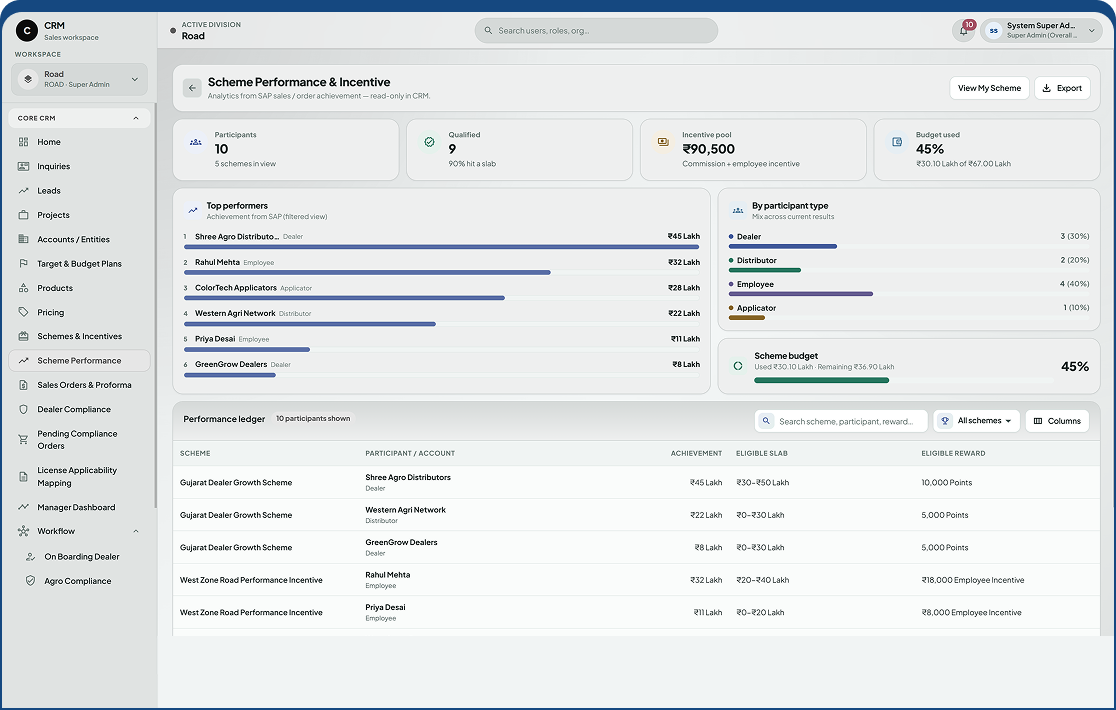1116x710 pixels.
Task: Click the ₹18,000 Employee Incentive reward cell
Action: click(x=972, y=580)
